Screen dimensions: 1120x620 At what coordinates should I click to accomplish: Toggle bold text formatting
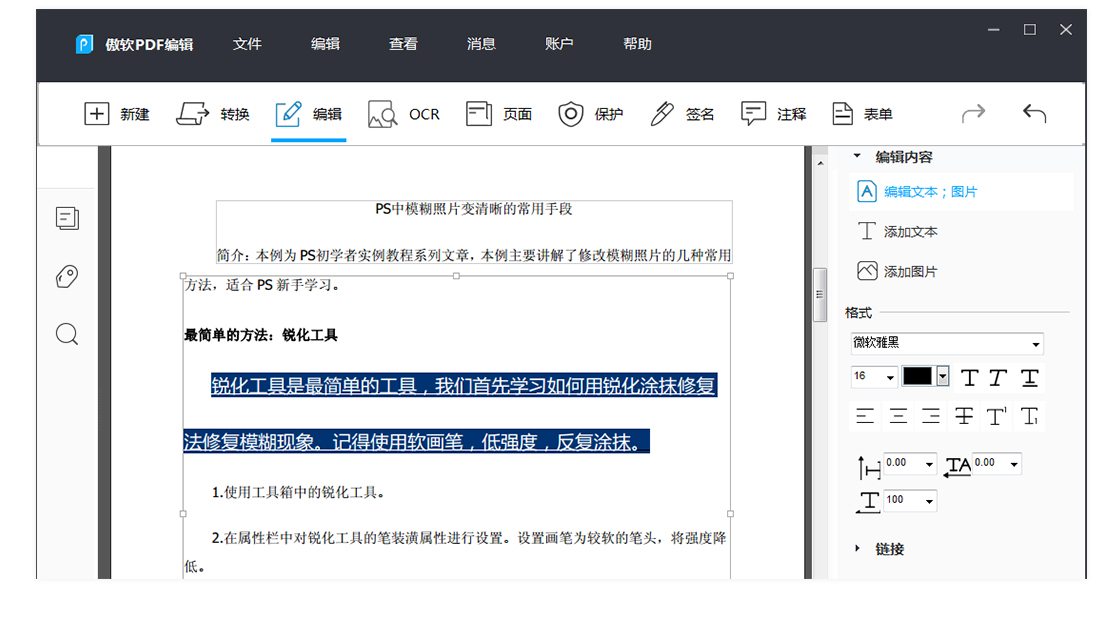969,378
